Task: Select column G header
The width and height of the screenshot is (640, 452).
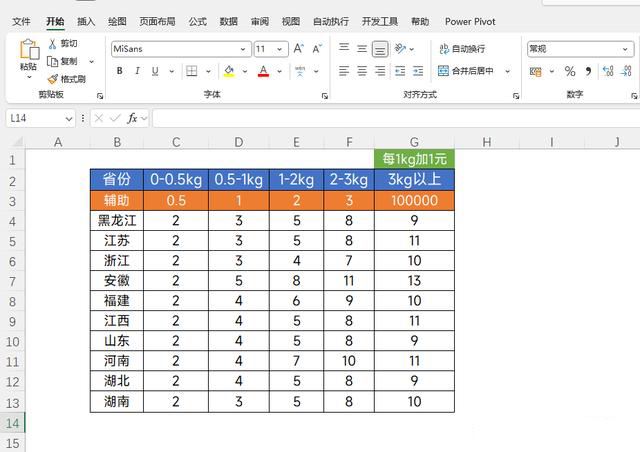Action: click(414, 142)
